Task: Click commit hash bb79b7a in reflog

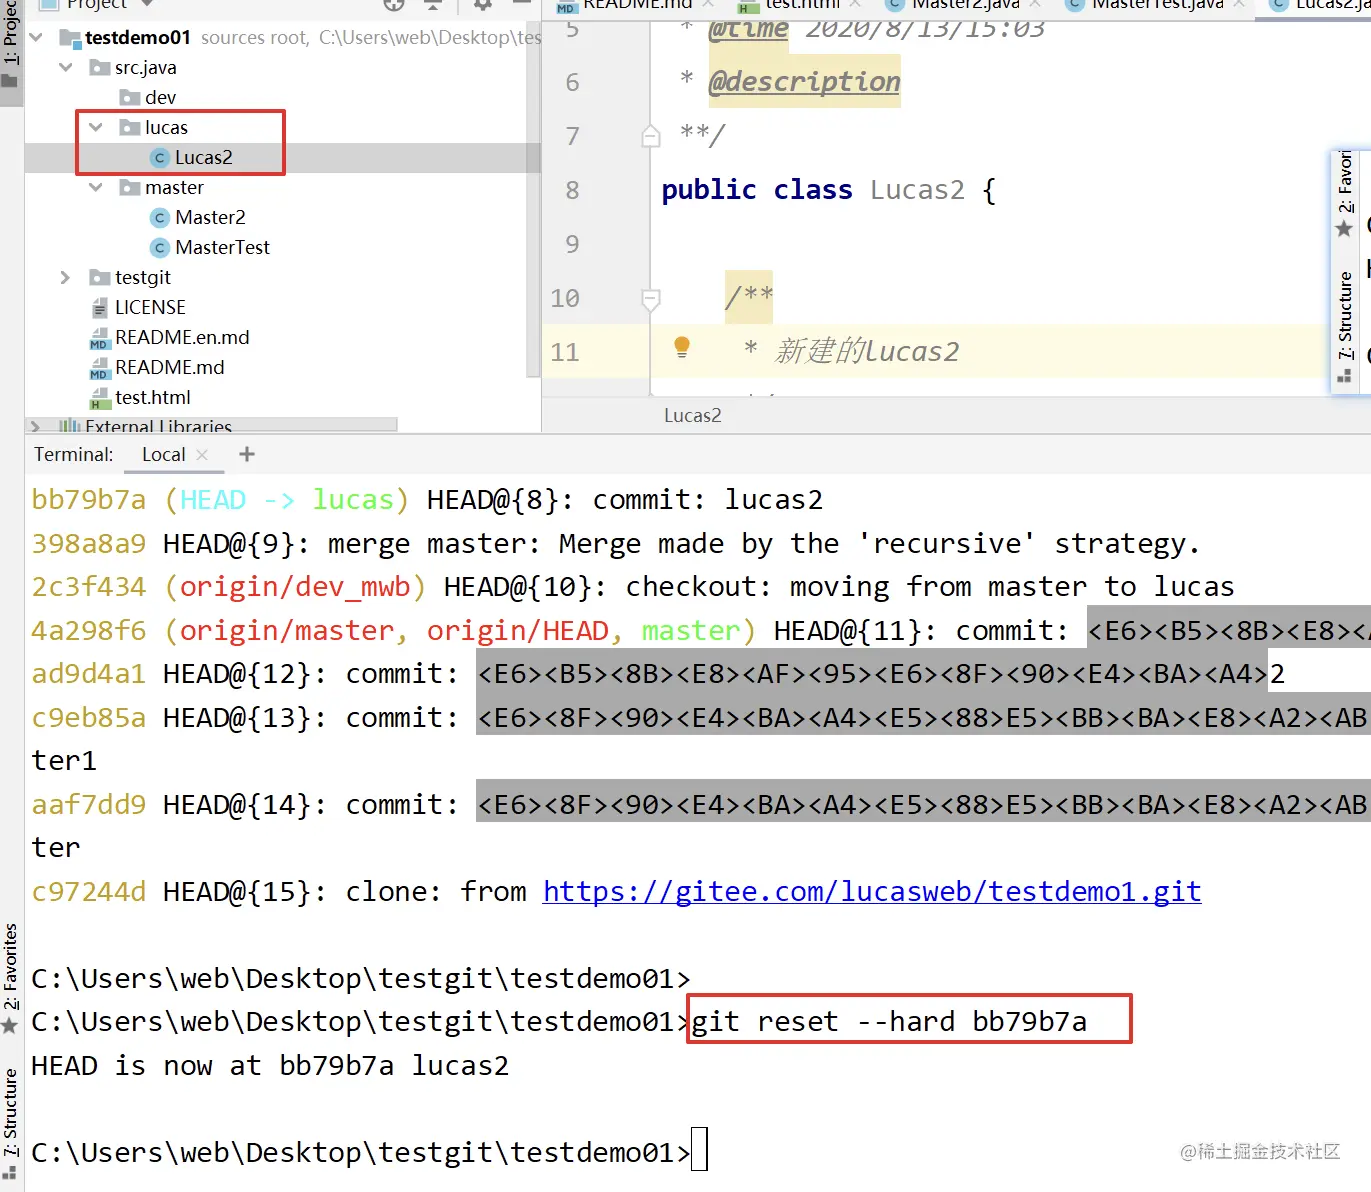Action: (x=89, y=500)
